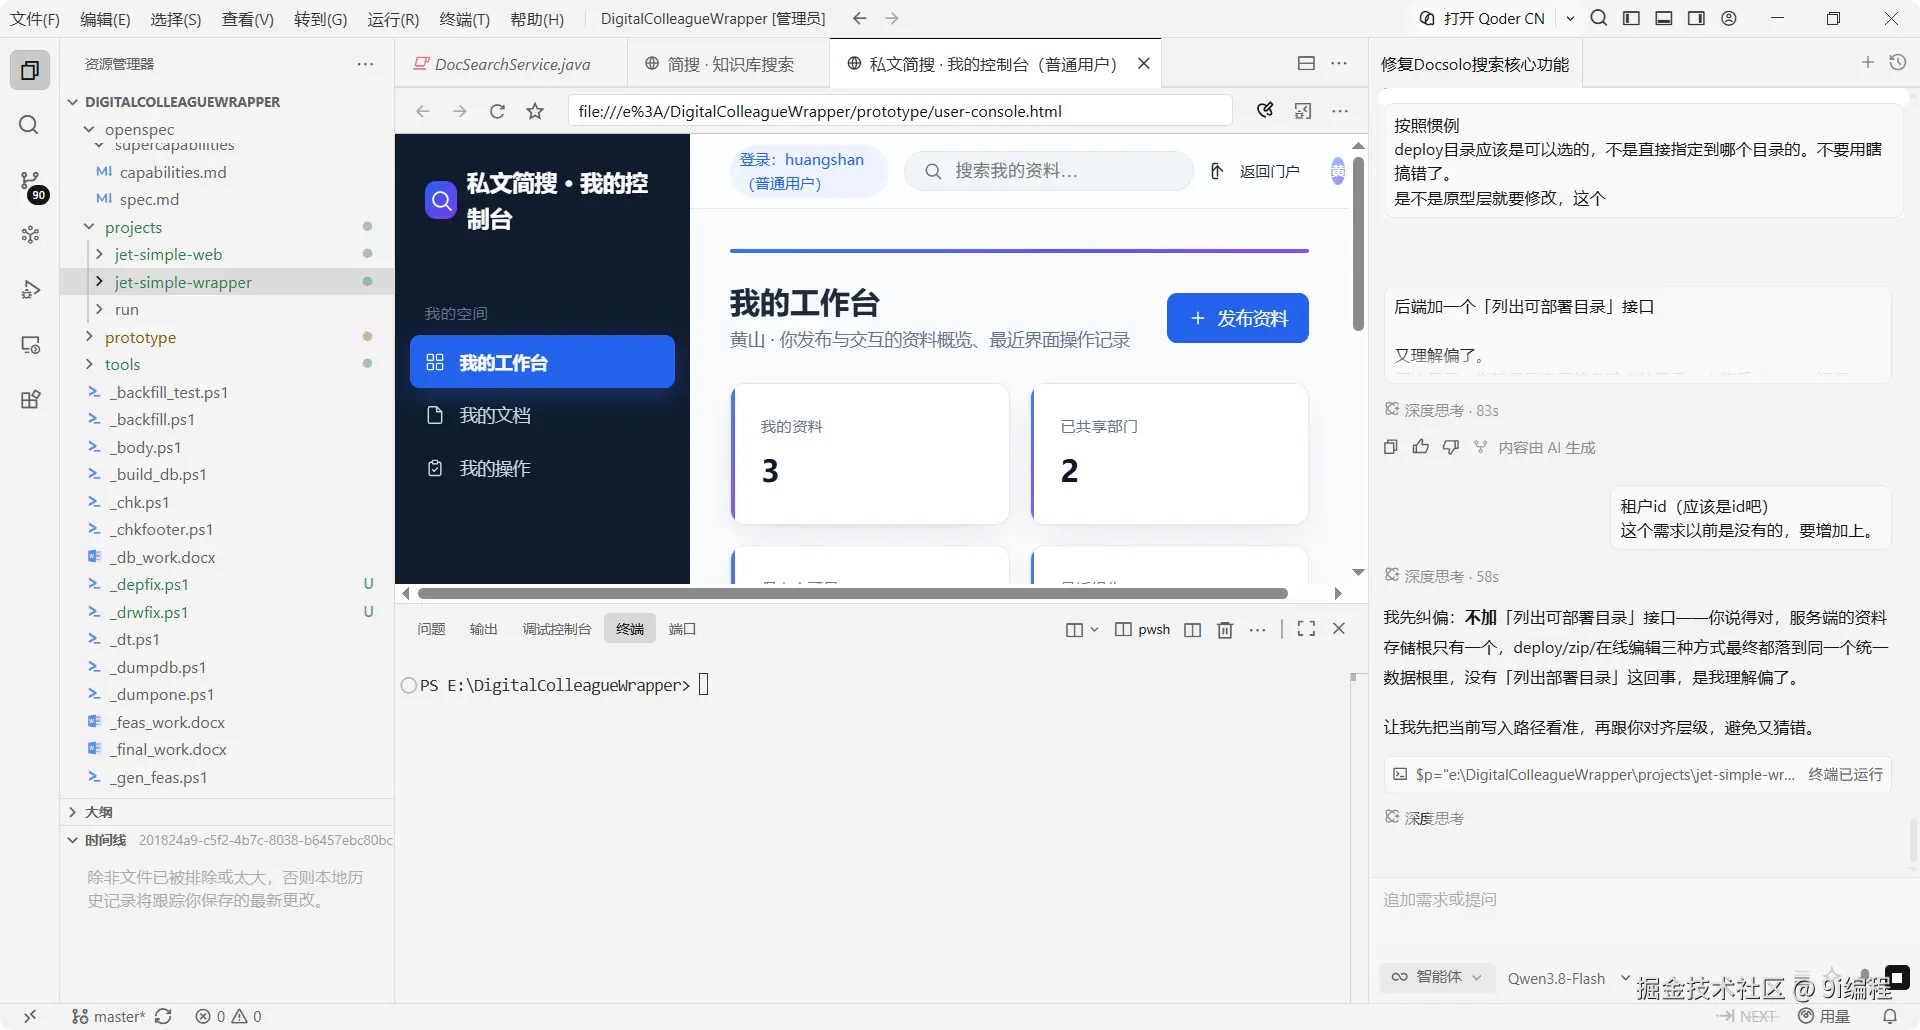Close the 私文简搜 console tab
Viewport: 1920px width, 1030px height.
(1144, 63)
